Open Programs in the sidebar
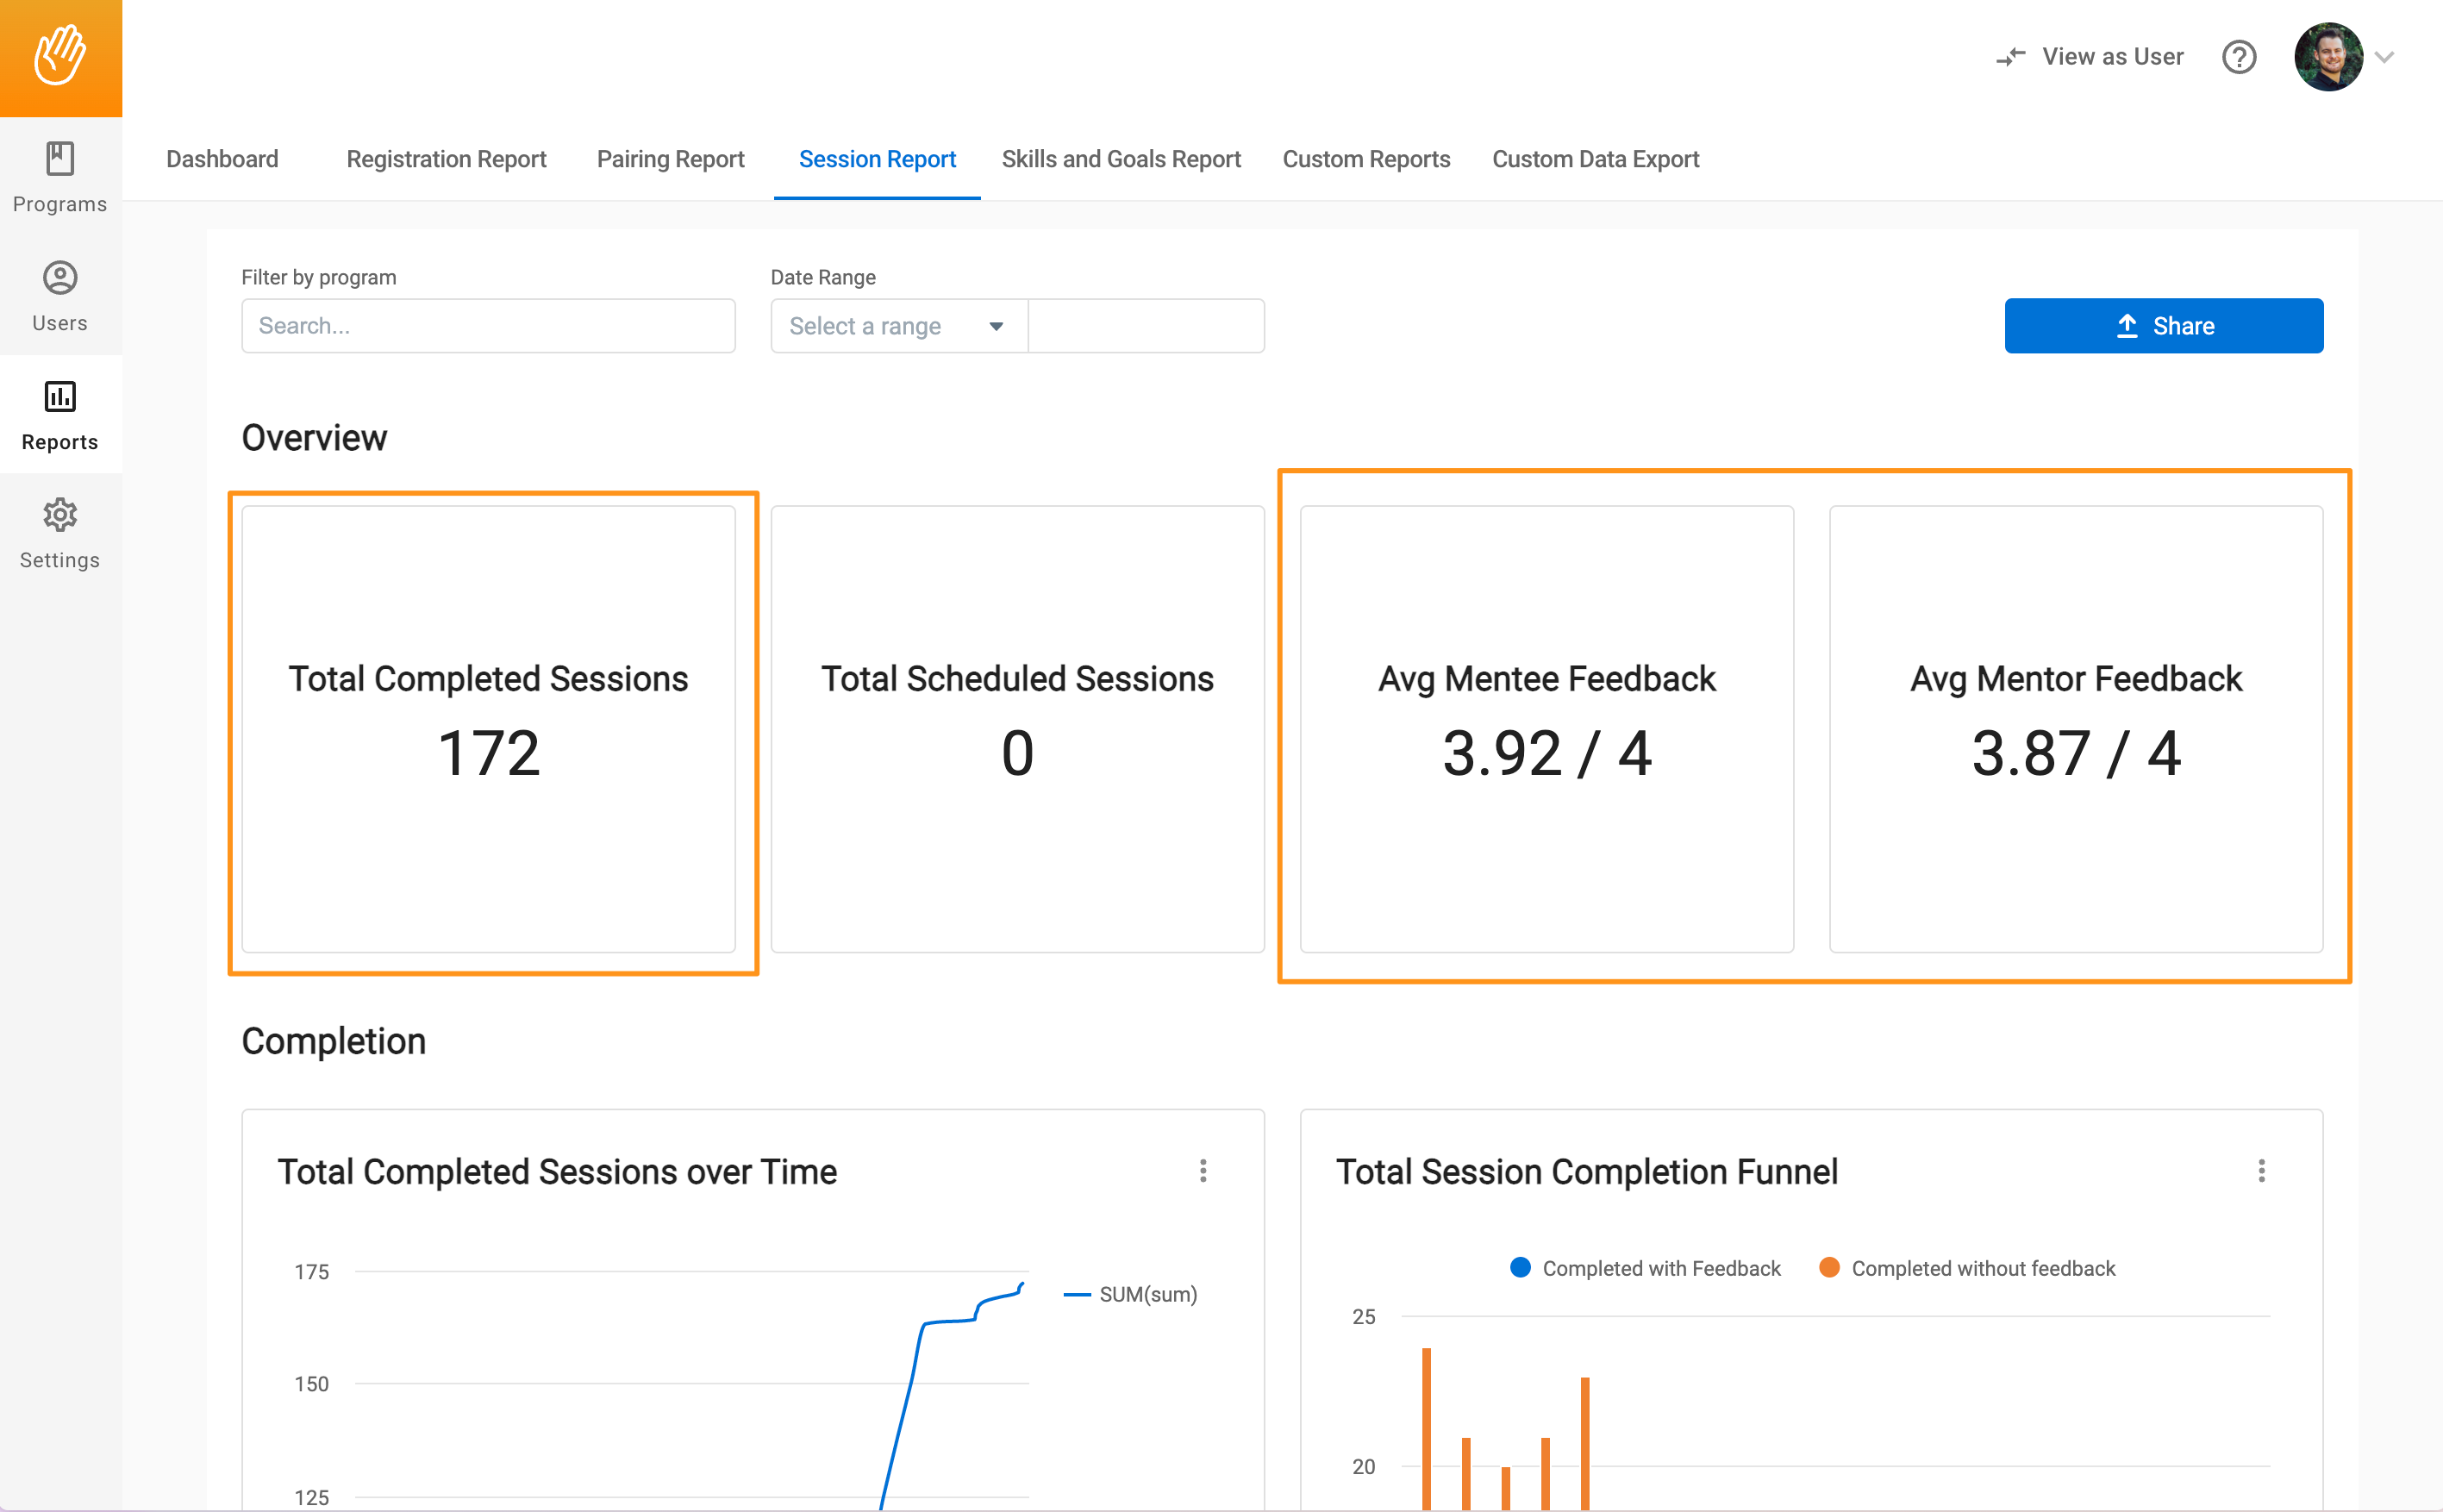The height and width of the screenshot is (1512, 2443). 60,178
